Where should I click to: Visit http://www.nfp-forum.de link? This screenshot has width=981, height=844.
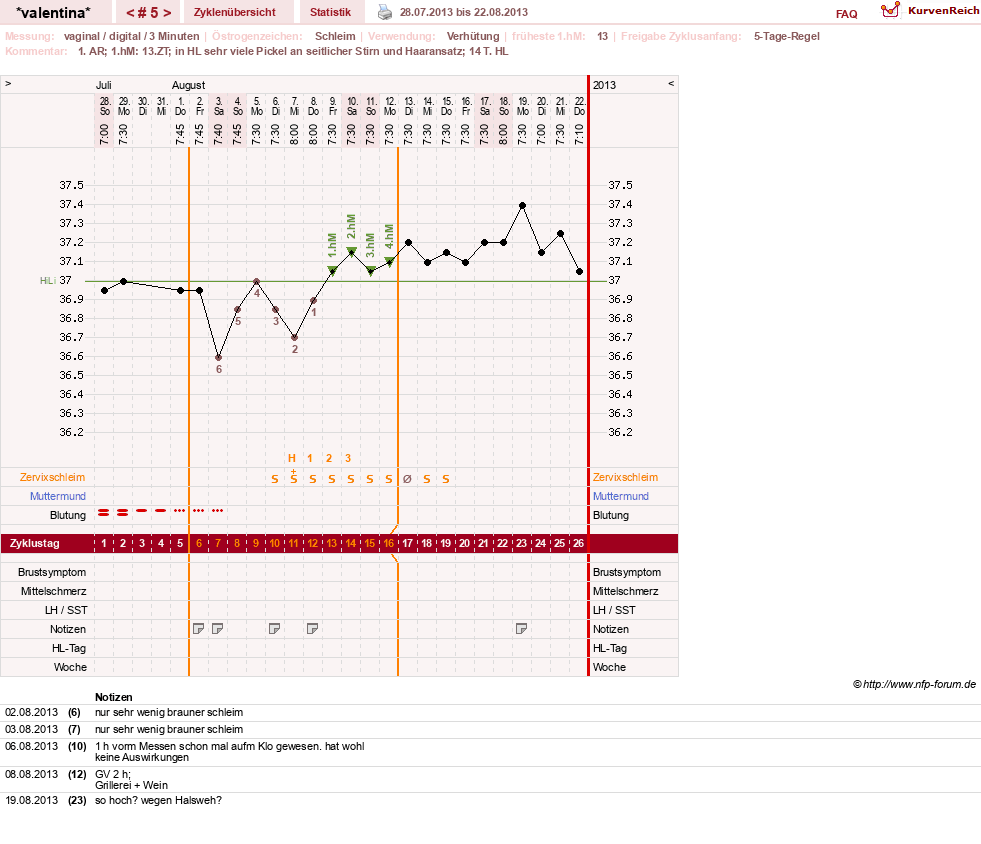[x=920, y=684]
